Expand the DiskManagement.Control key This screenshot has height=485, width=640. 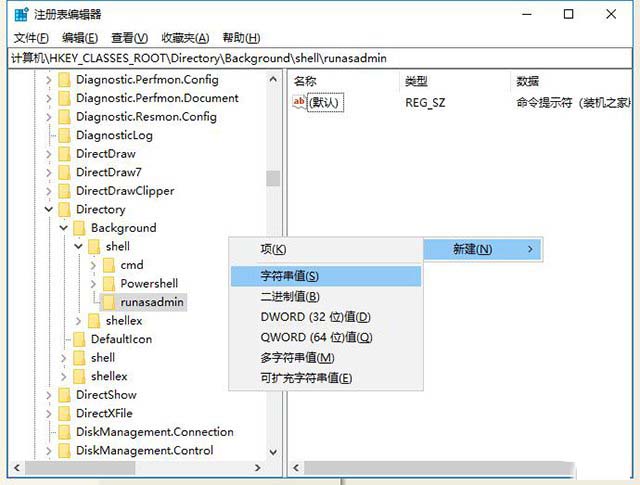49,451
